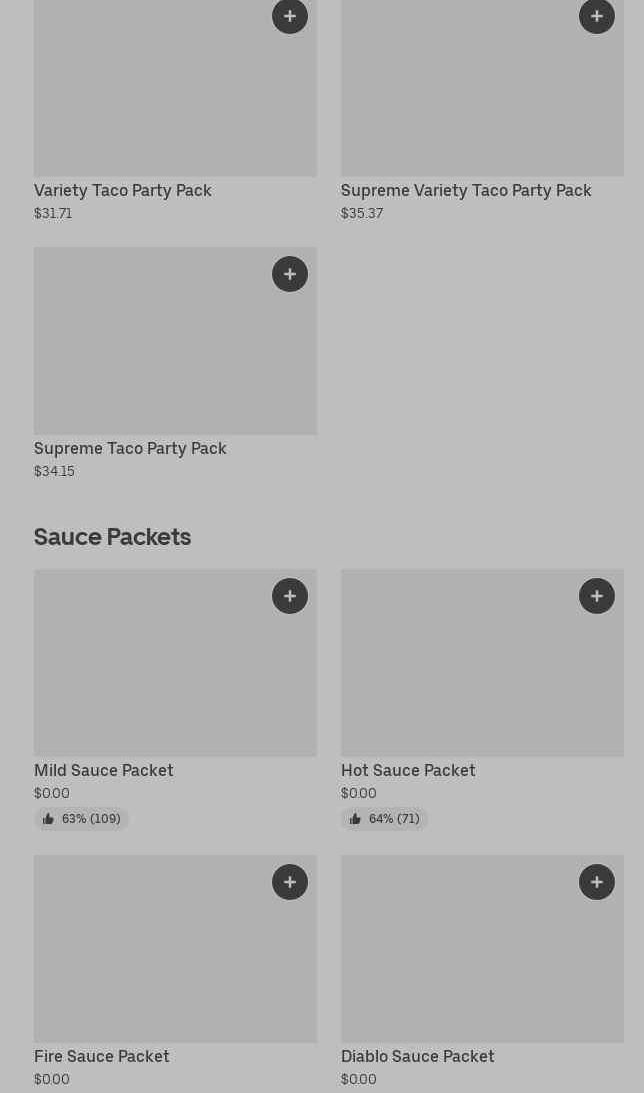Viewport: 644px width, 1093px height.
Task: Add Supreme Variety Taco Party Pack
Action: pyautogui.click(x=597, y=16)
